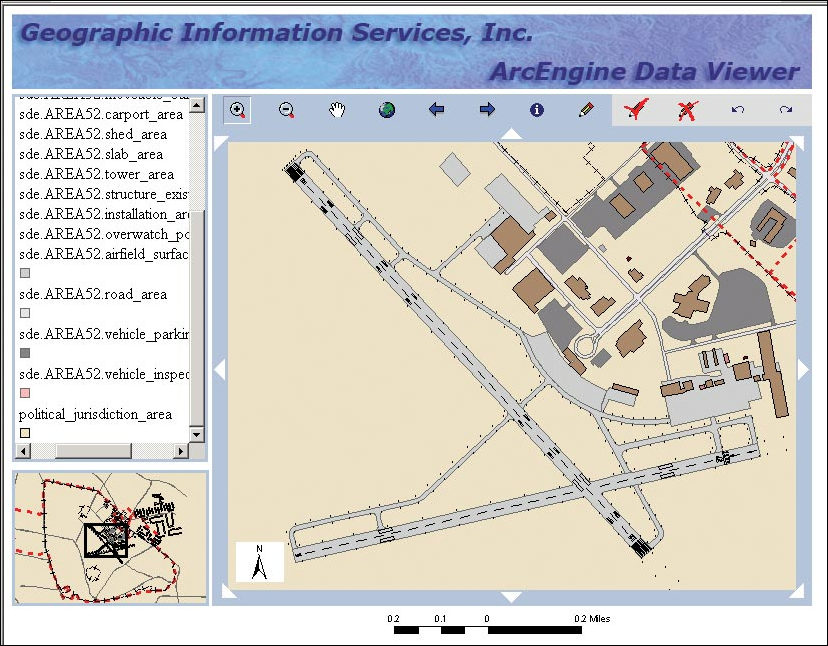Select the sde.AREA52.slab_area layer

coord(91,155)
